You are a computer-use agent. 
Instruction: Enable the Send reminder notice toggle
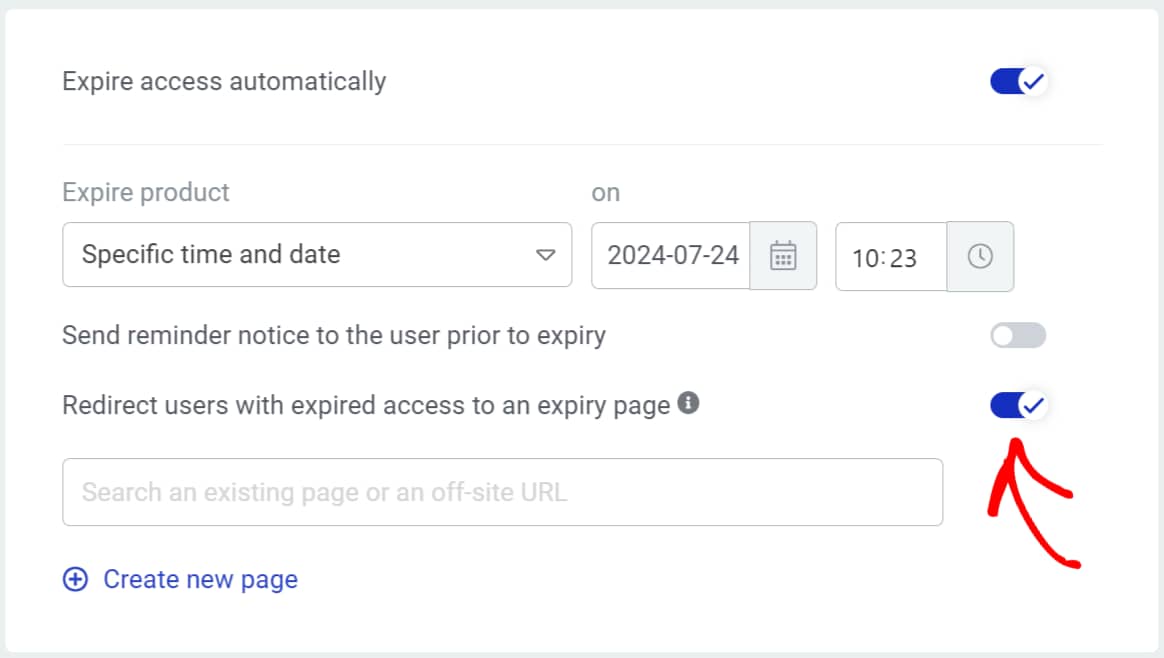click(x=1018, y=336)
